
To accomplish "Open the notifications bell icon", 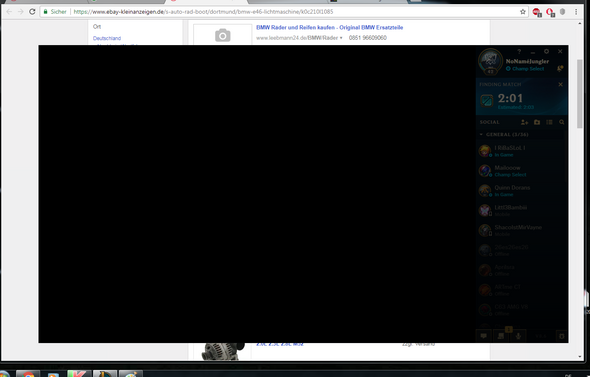I will click(x=560, y=68).
